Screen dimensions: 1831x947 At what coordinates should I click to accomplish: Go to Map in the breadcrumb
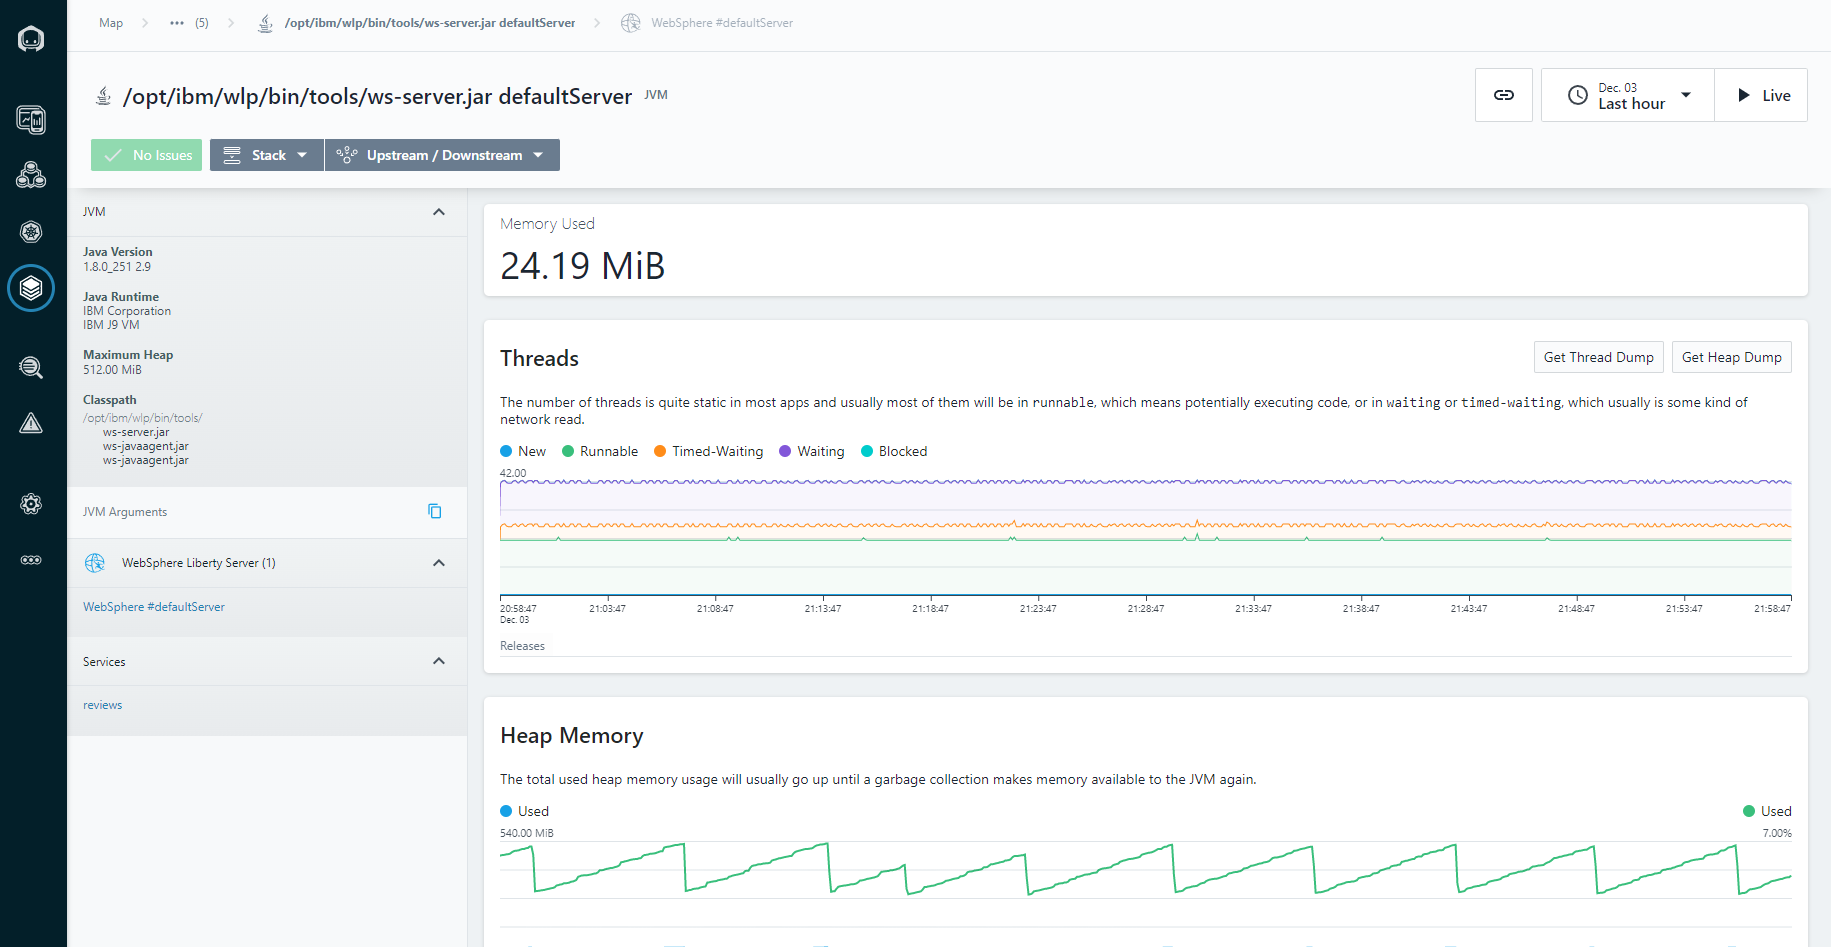tap(111, 23)
